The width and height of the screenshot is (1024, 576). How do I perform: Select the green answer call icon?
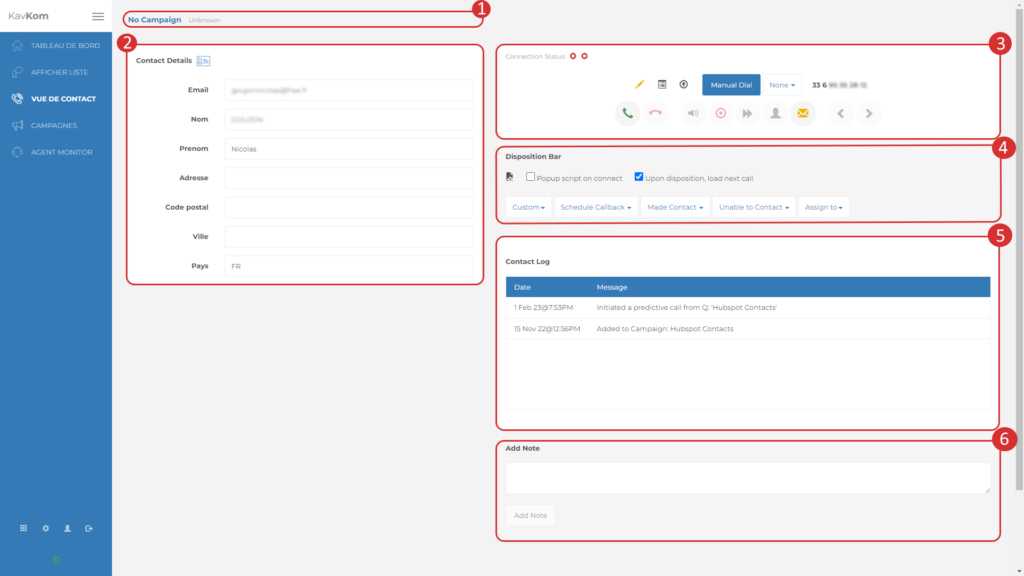tap(627, 113)
